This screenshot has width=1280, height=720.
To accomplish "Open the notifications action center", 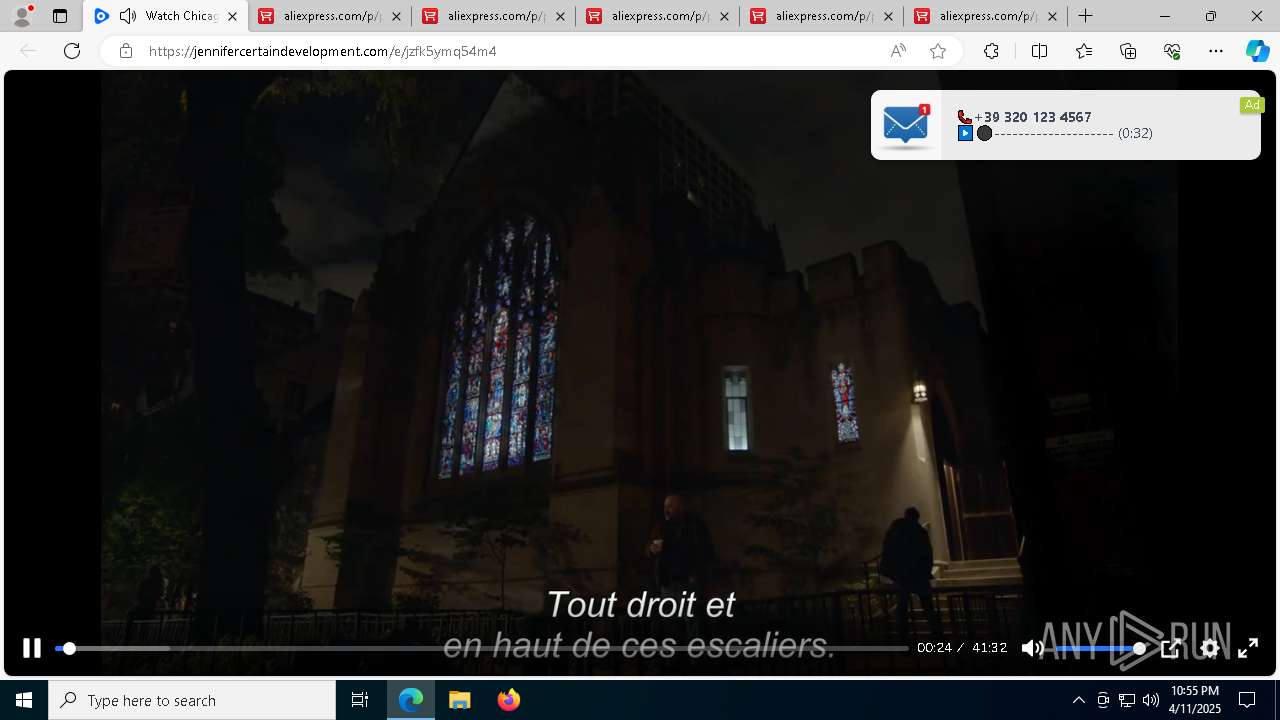I will point(1247,700).
